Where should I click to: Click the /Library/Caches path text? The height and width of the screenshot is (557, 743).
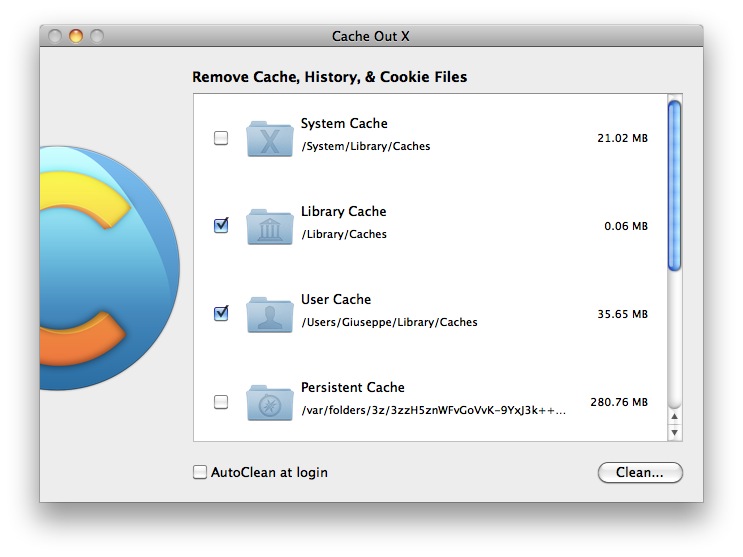coord(344,234)
